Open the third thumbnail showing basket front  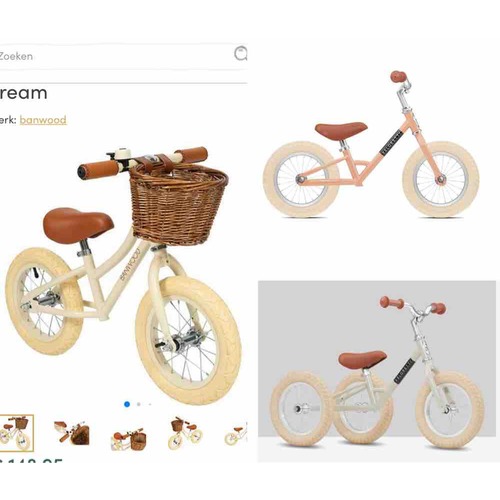(129, 439)
